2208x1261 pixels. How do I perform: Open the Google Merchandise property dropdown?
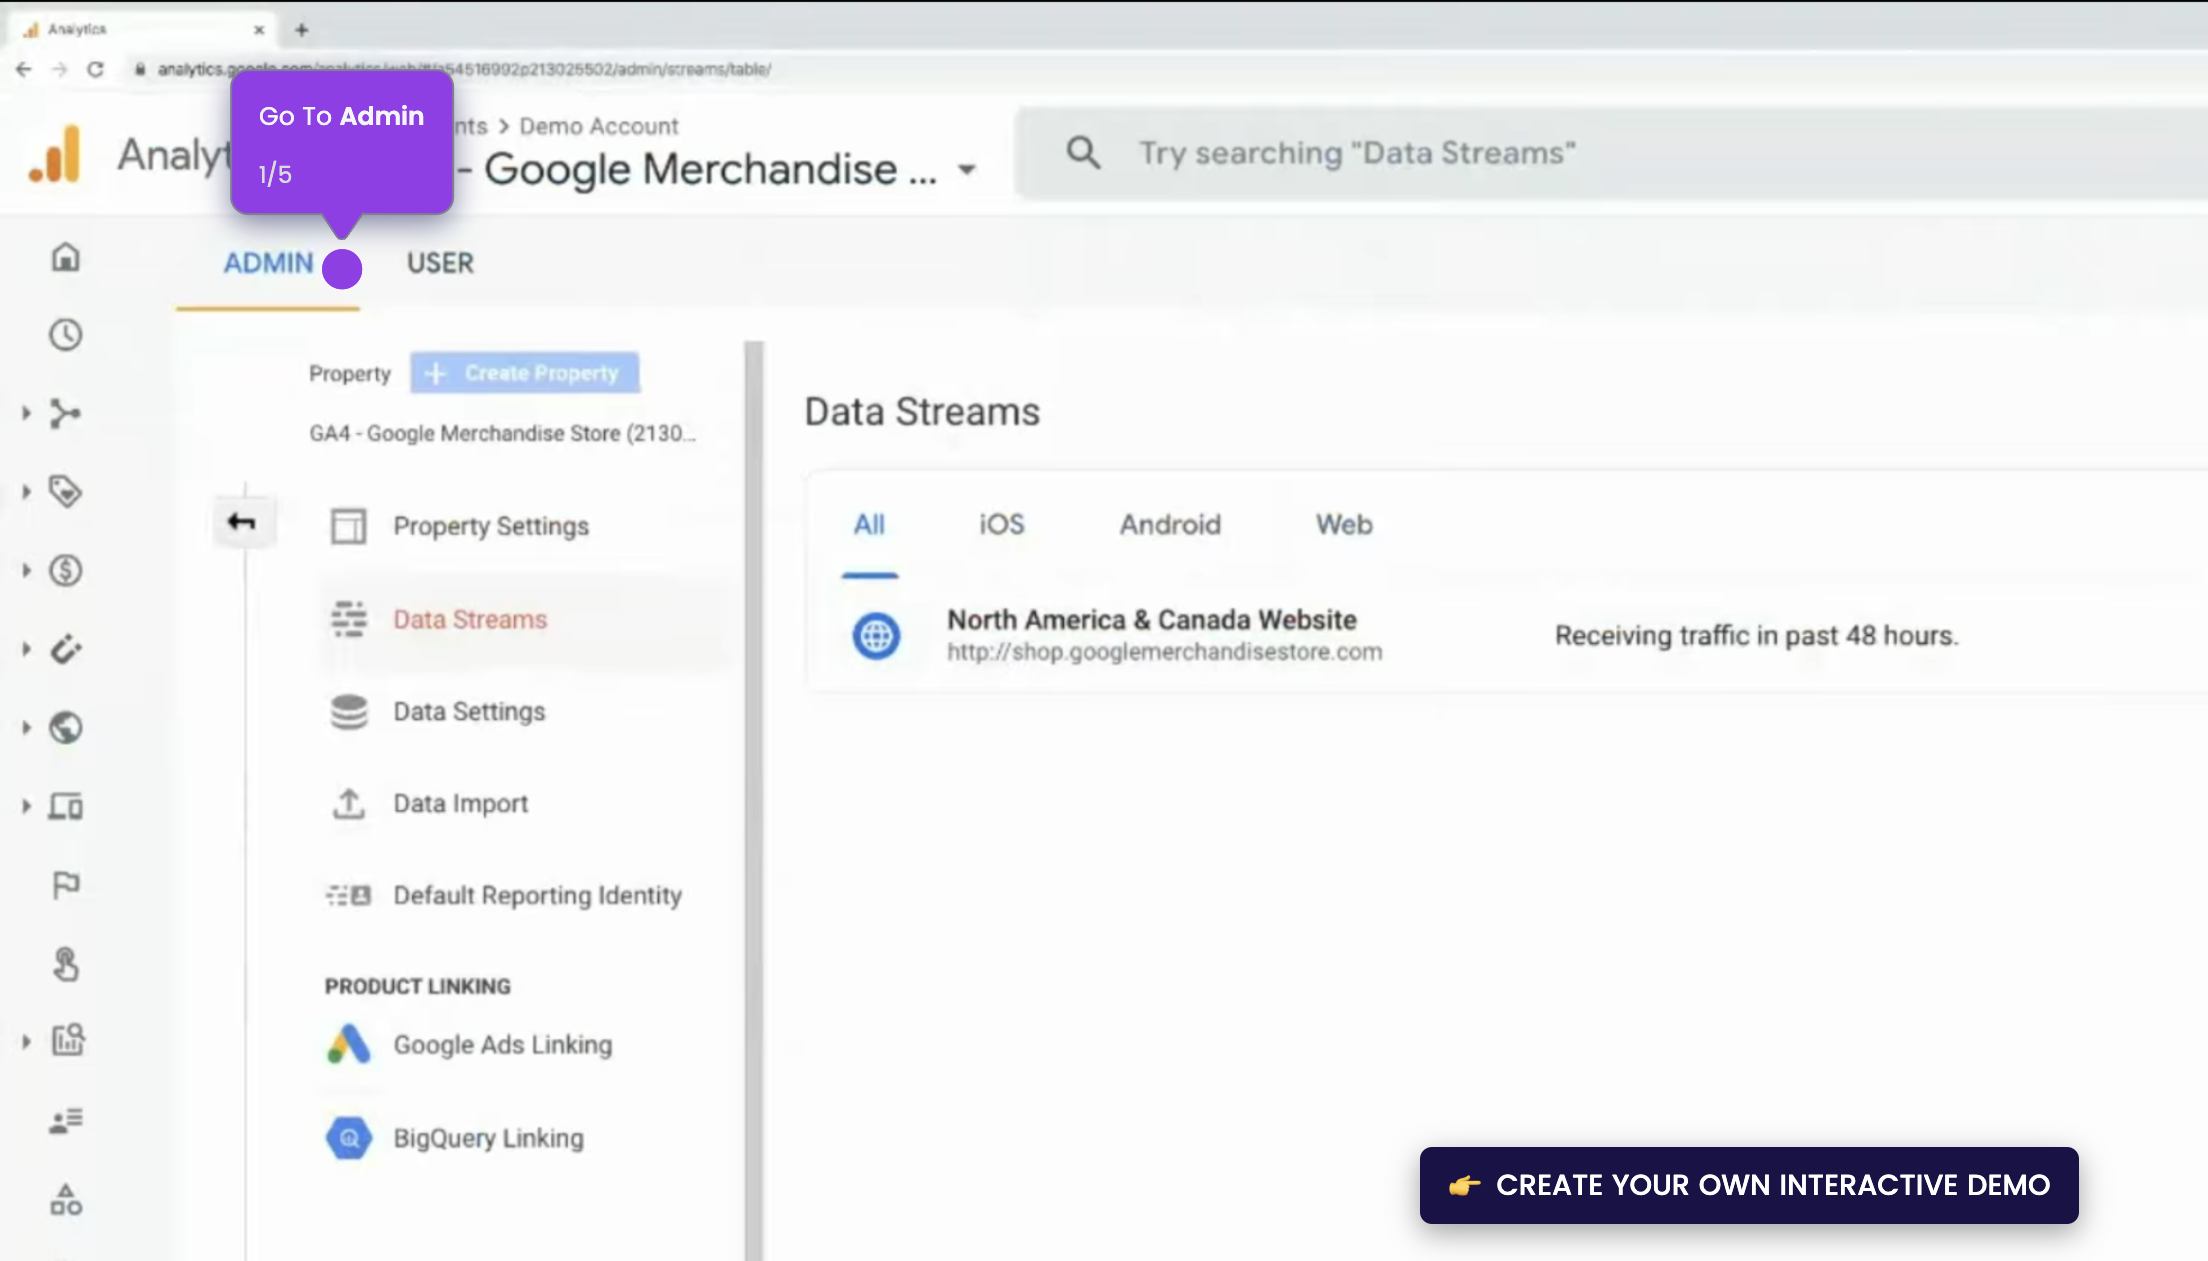point(966,169)
